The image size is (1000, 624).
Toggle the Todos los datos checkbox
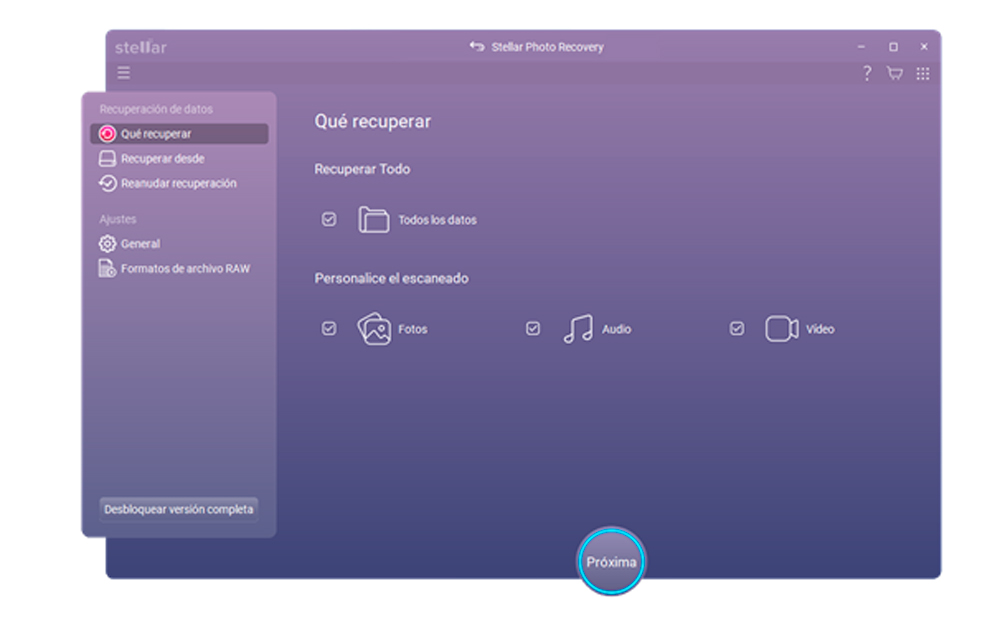(x=329, y=219)
